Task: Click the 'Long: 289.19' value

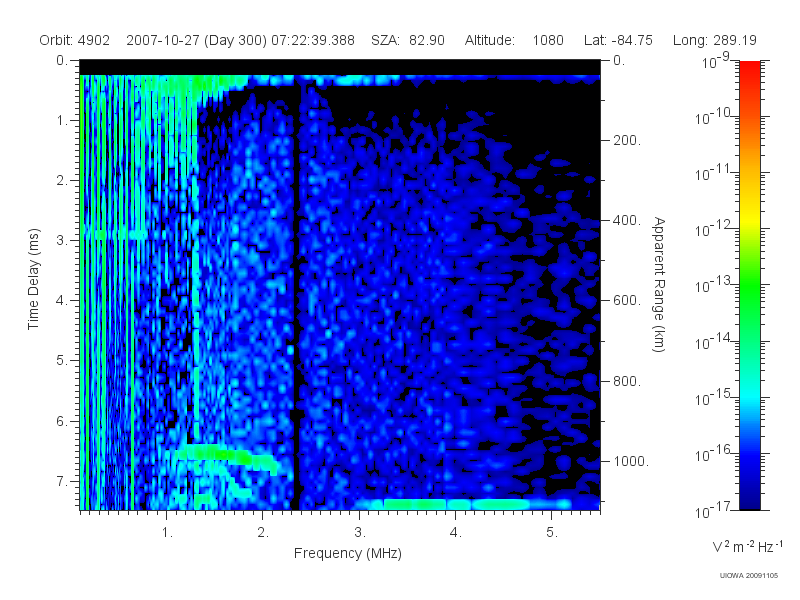Action: point(714,40)
